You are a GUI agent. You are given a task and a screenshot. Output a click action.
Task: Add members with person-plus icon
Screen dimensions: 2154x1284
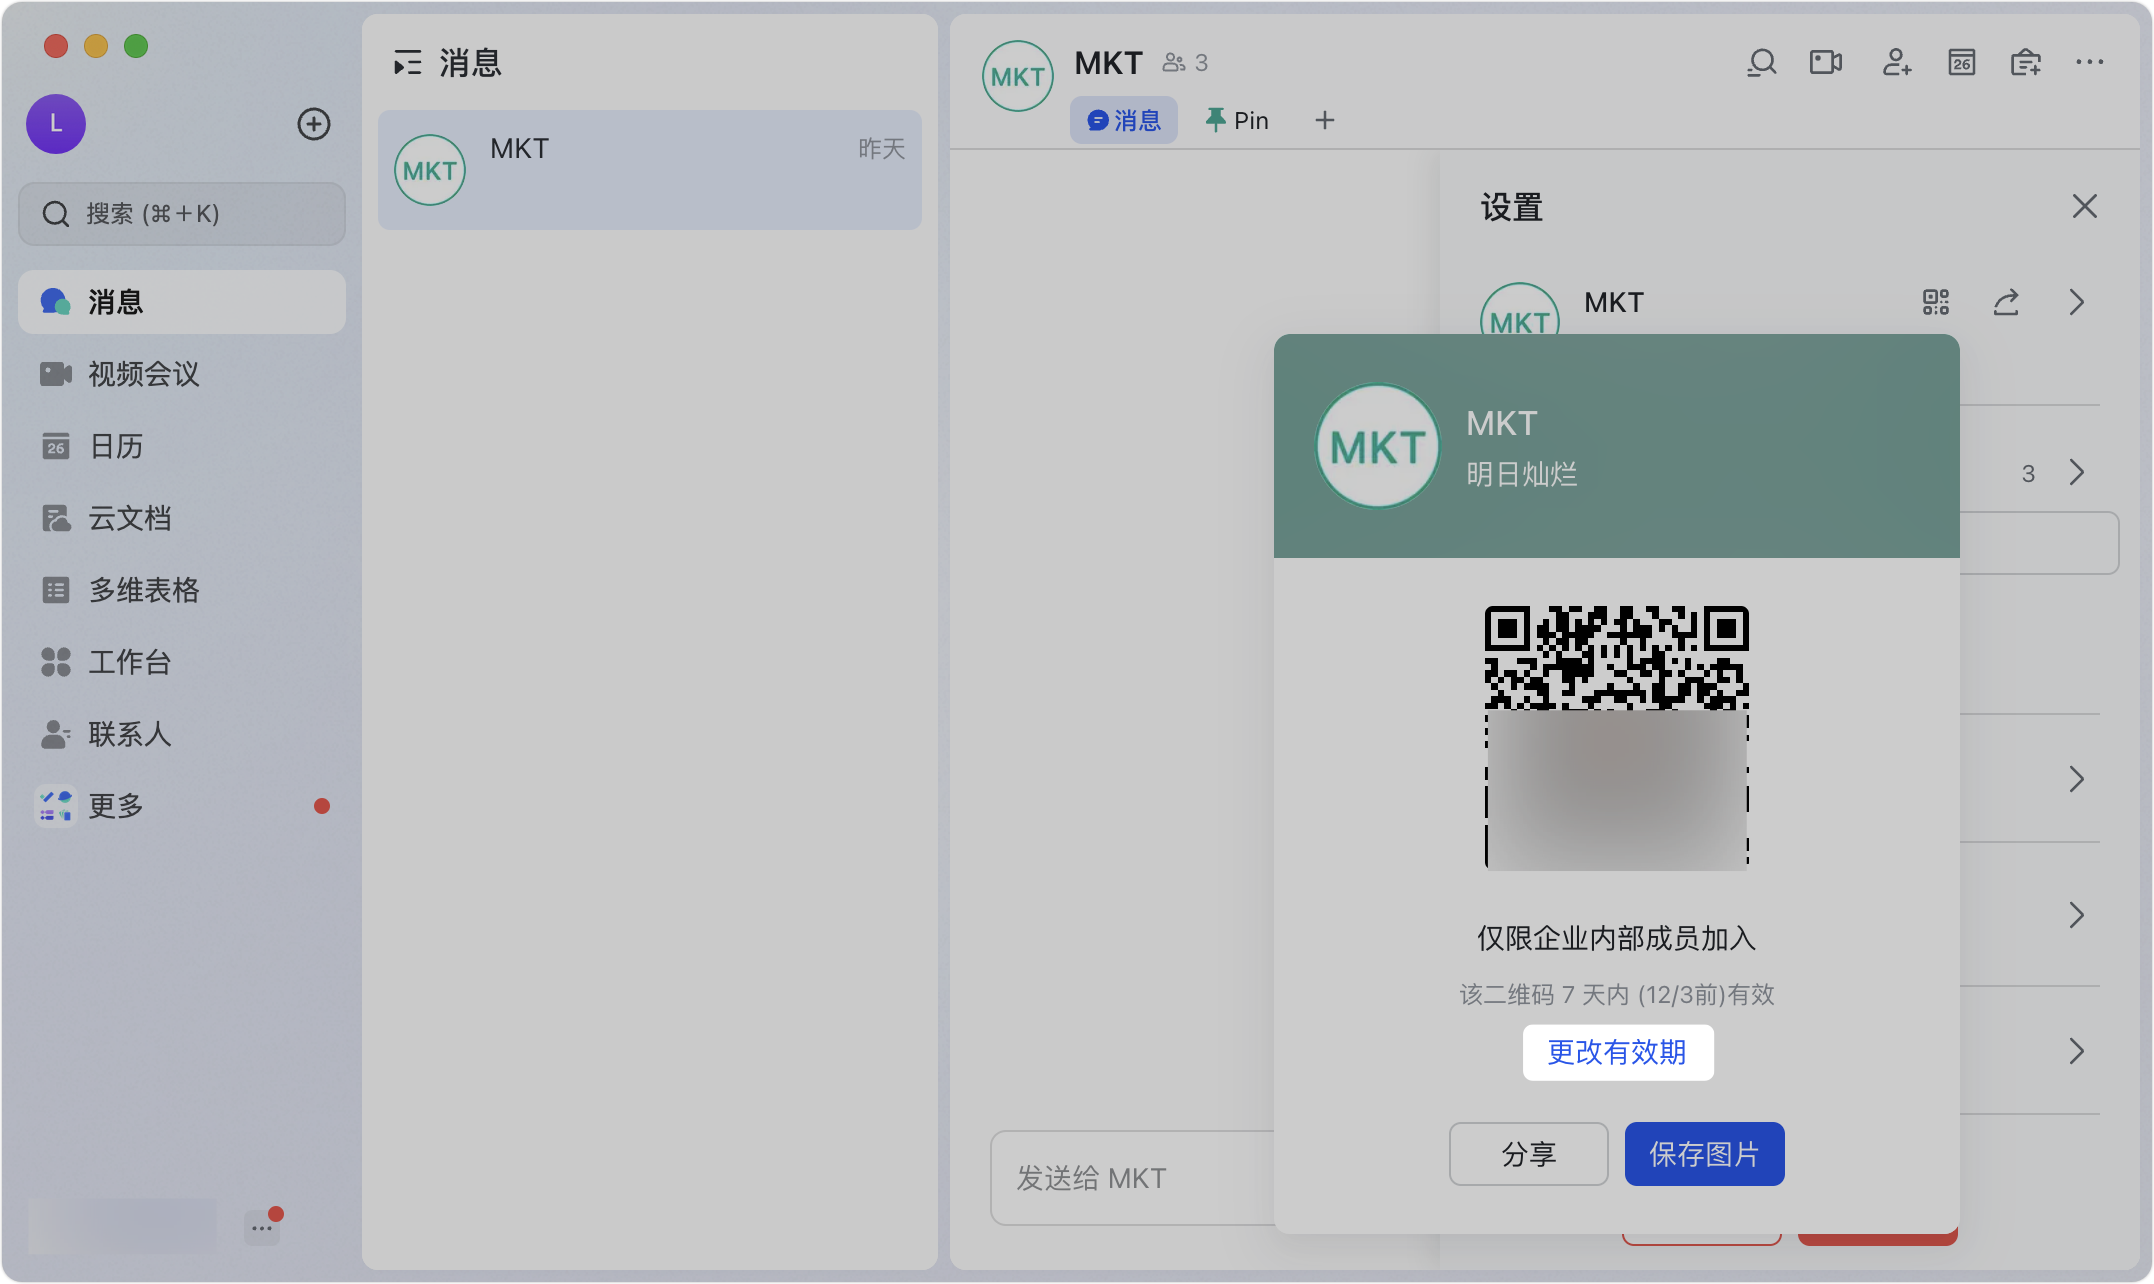(1897, 63)
